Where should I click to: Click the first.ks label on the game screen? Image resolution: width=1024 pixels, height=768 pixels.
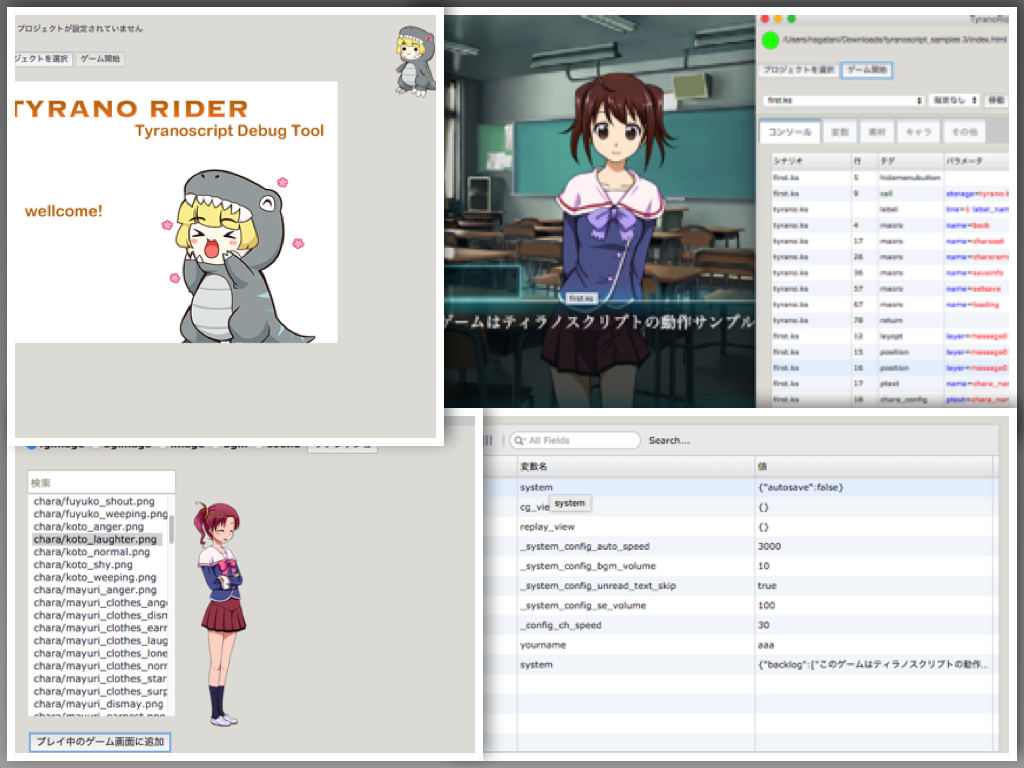click(x=580, y=298)
